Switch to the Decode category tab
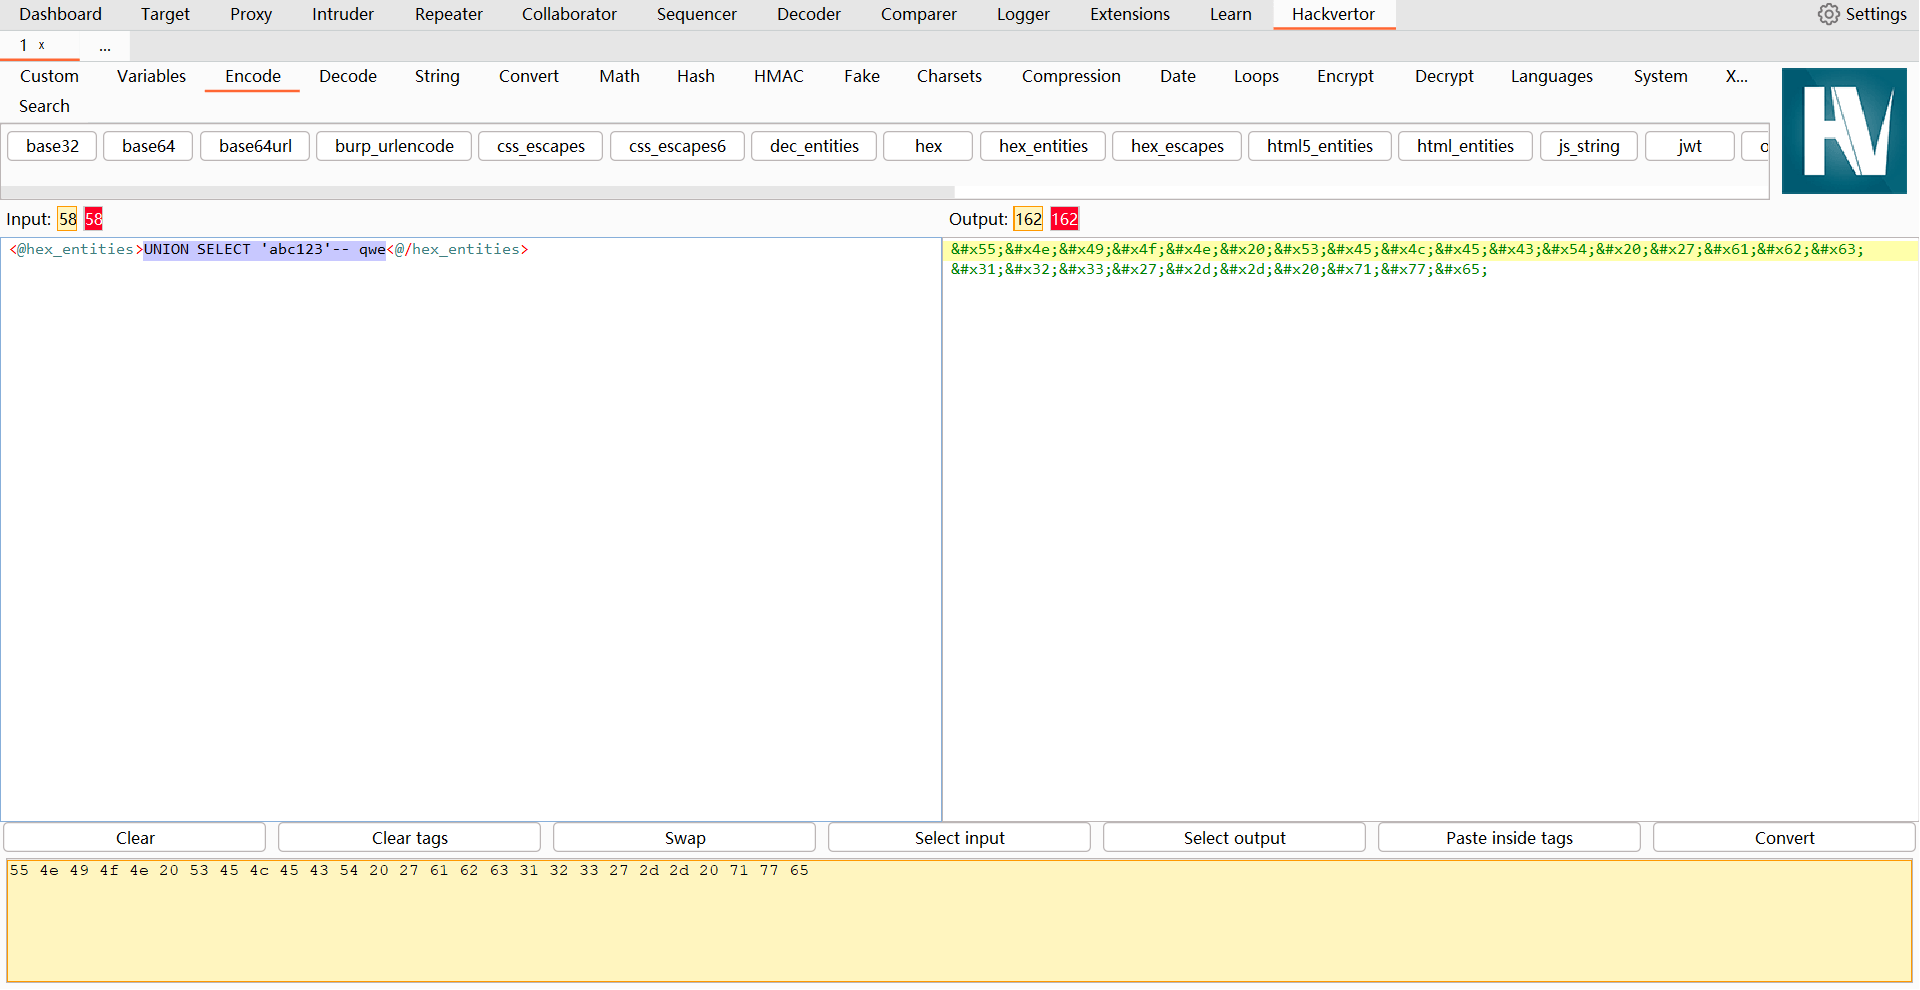The image size is (1920, 990). 347,76
